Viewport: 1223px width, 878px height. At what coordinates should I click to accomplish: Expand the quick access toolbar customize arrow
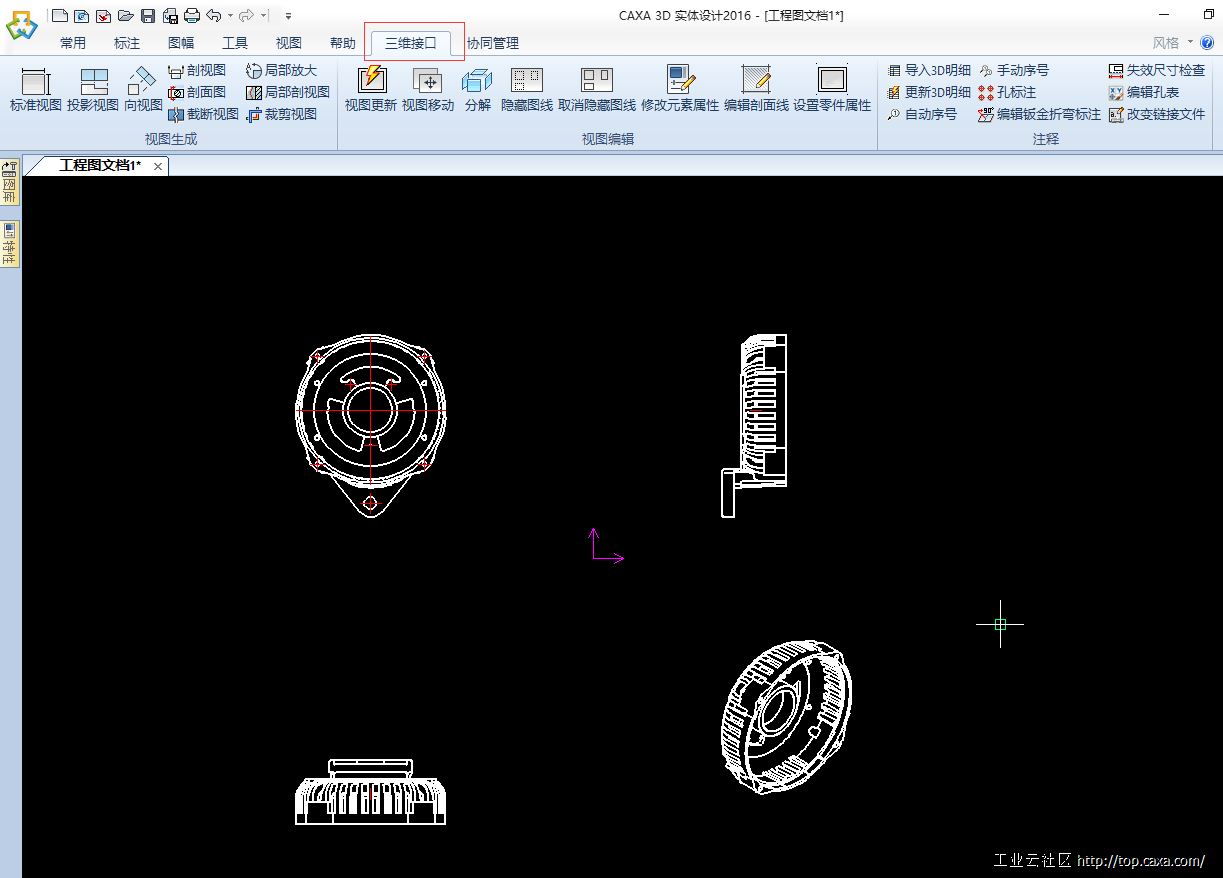pos(288,16)
